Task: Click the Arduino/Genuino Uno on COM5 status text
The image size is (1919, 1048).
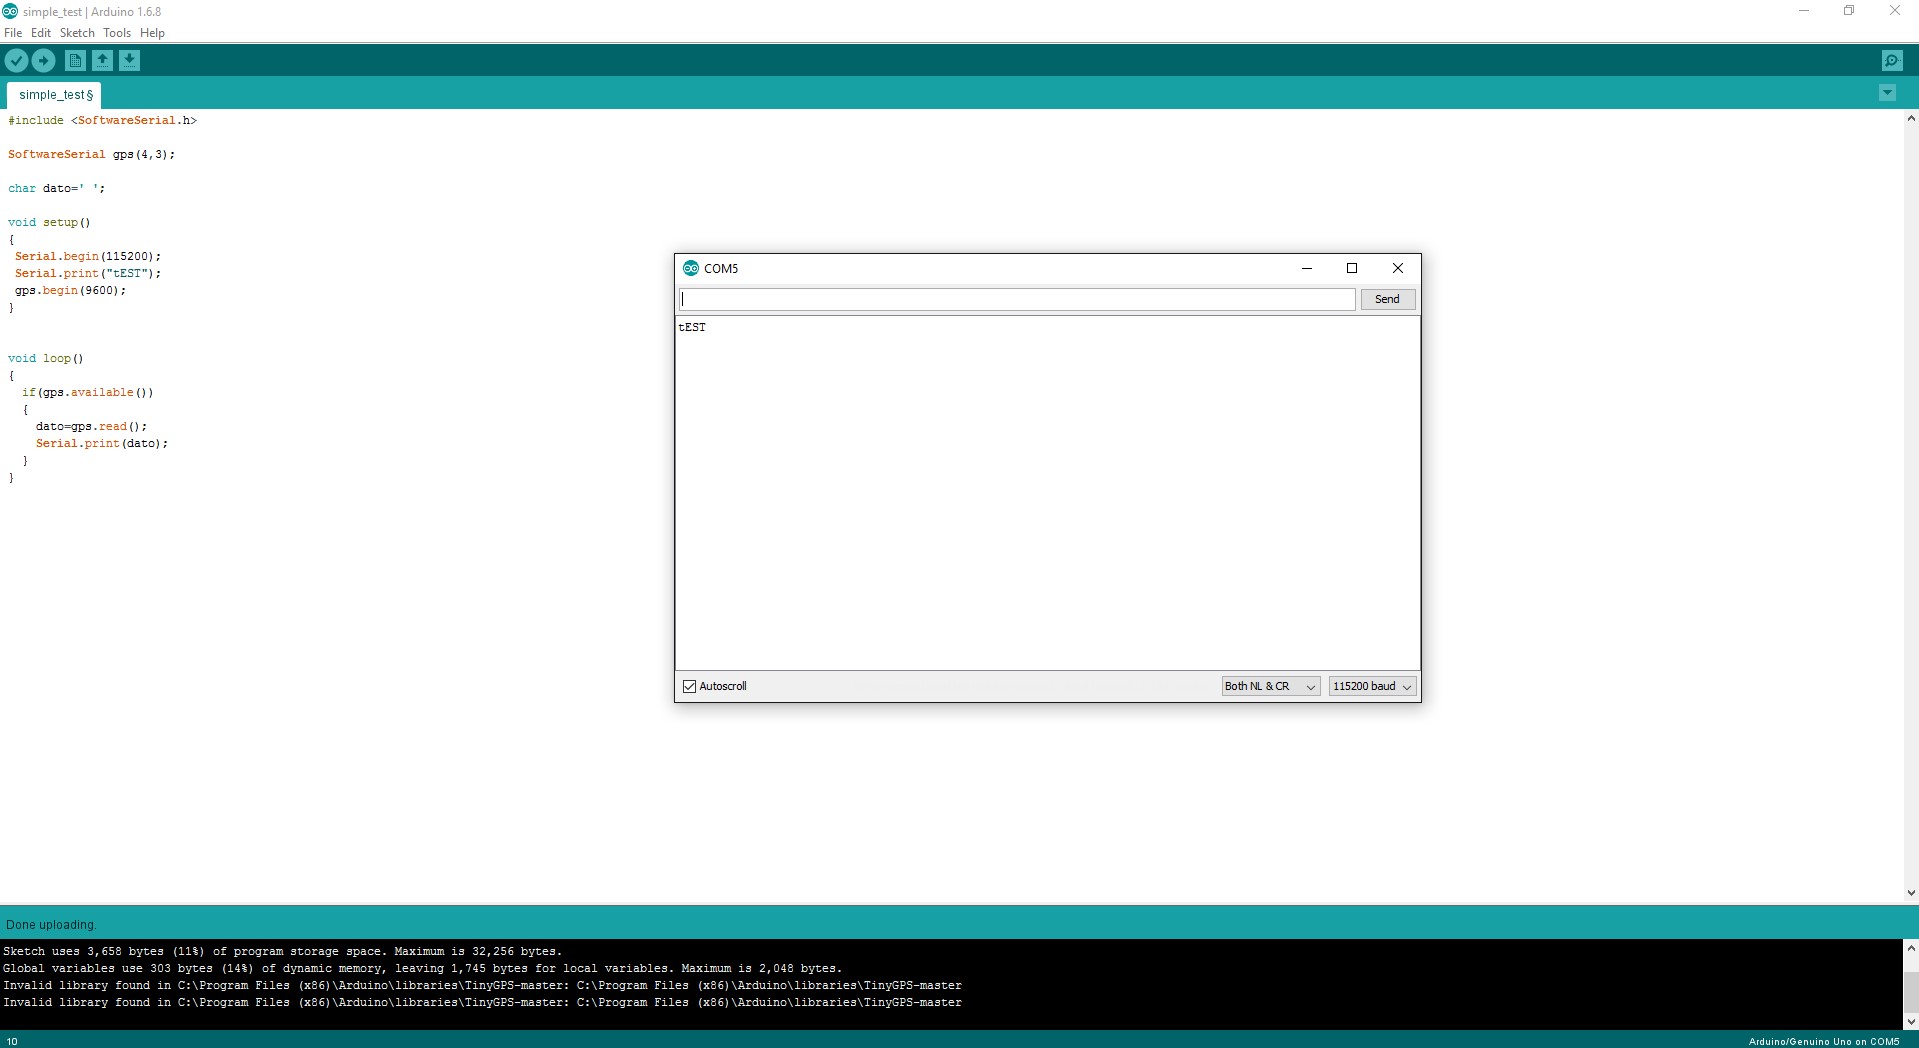Action: (x=1824, y=1041)
